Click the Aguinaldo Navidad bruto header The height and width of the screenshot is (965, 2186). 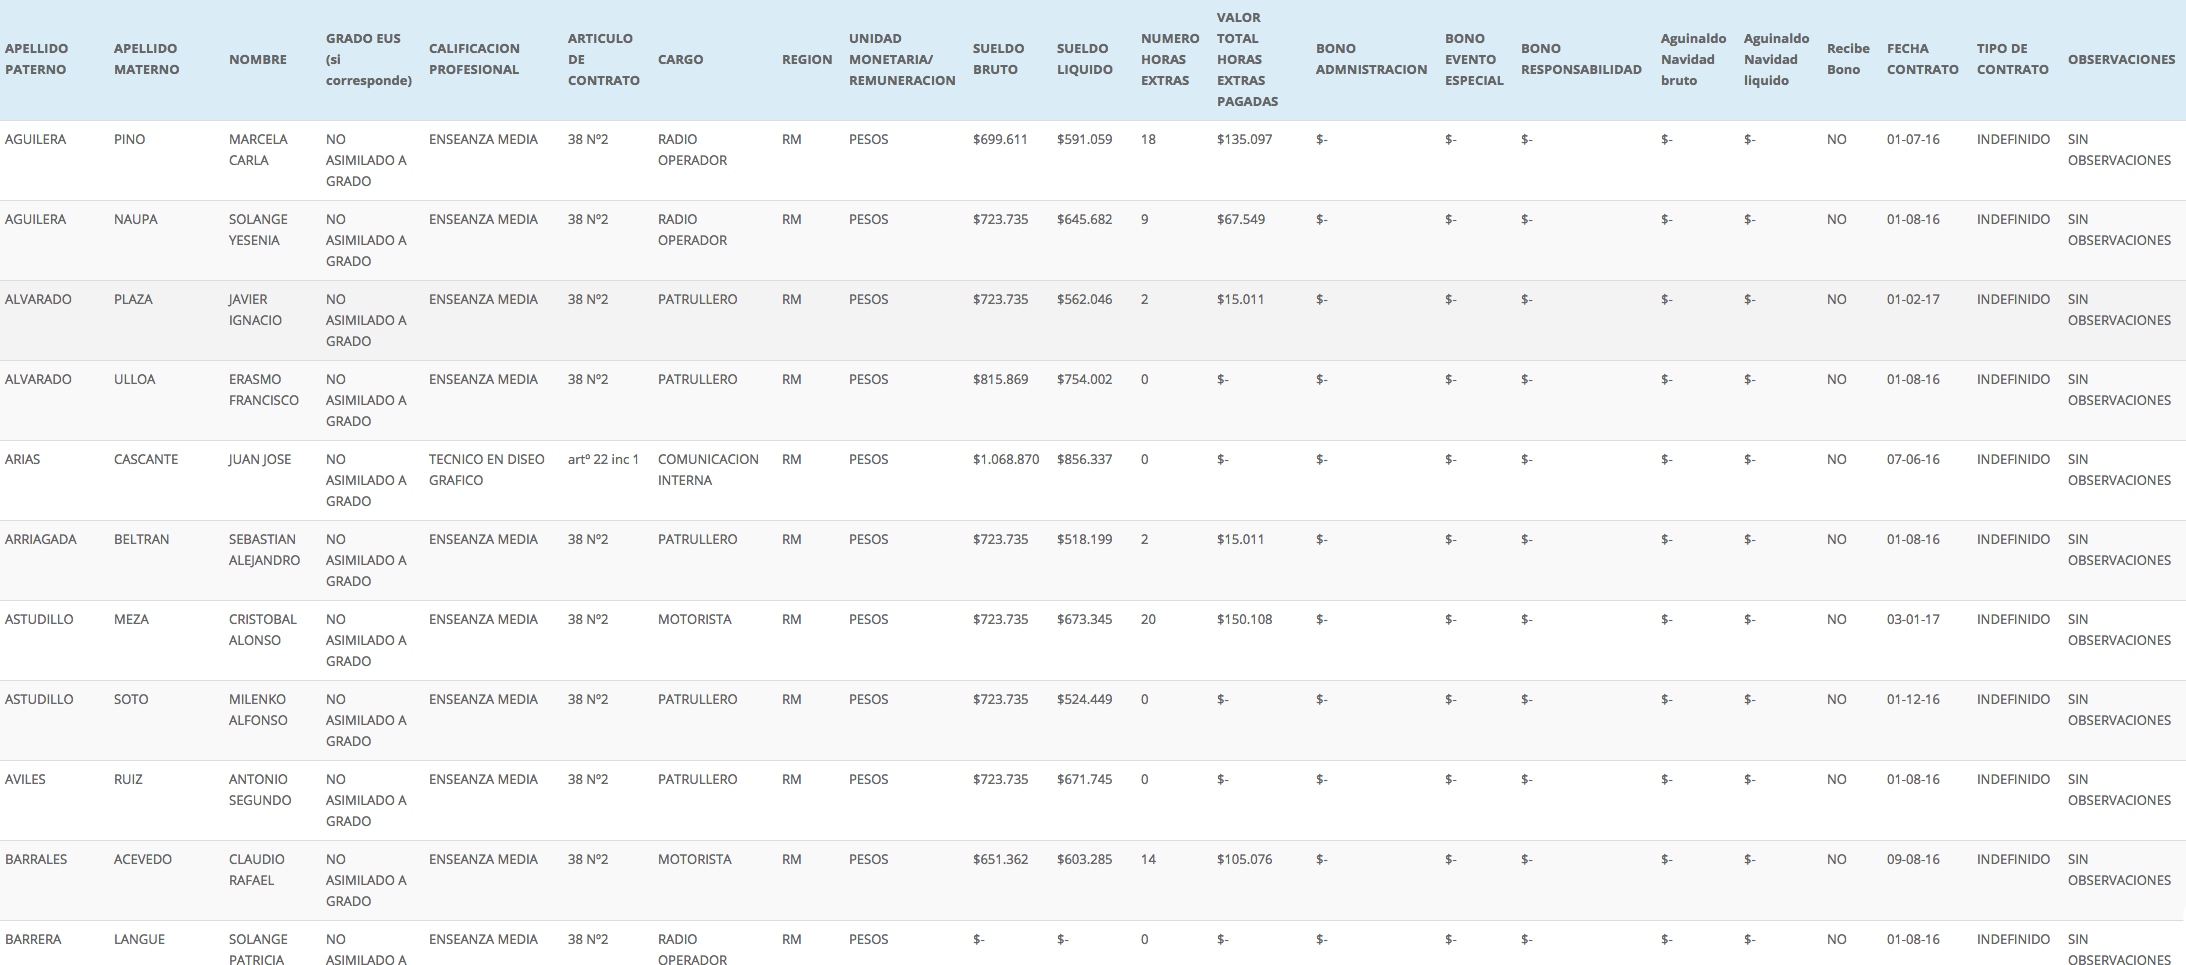tap(1693, 59)
